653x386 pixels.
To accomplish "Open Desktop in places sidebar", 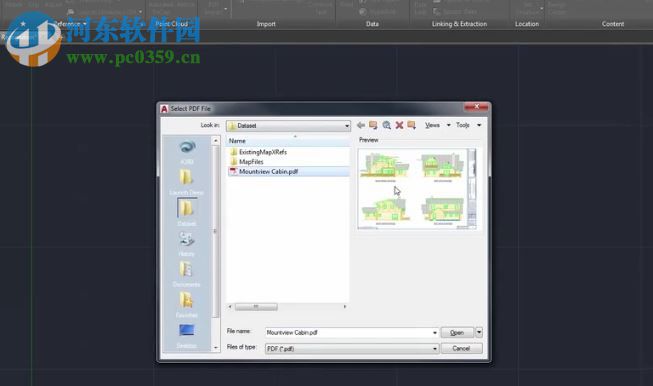I will click(x=187, y=336).
